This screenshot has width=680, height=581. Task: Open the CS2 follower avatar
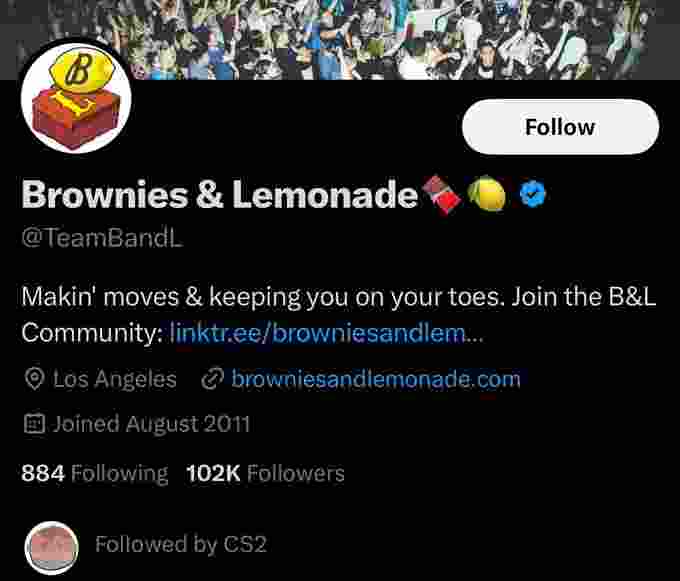pyautogui.click(x=52, y=548)
